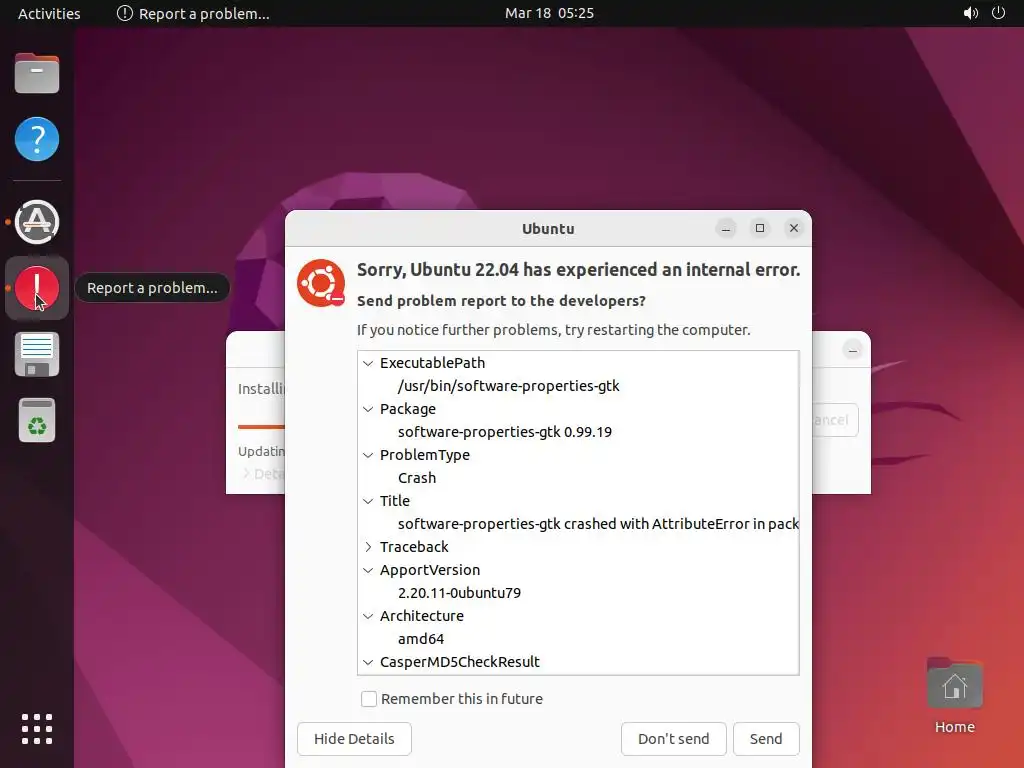Image resolution: width=1024 pixels, height=768 pixels.
Task: Click the Don't send button
Action: click(673, 739)
